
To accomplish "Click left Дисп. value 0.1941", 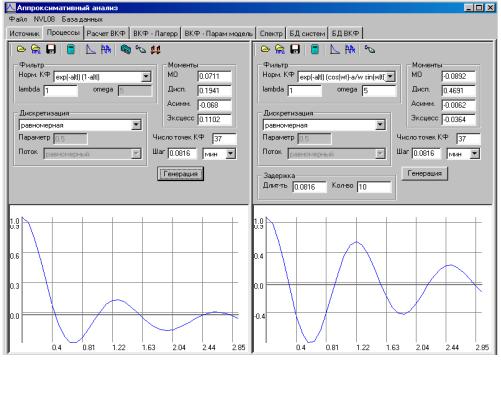I will click(x=214, y=91).
